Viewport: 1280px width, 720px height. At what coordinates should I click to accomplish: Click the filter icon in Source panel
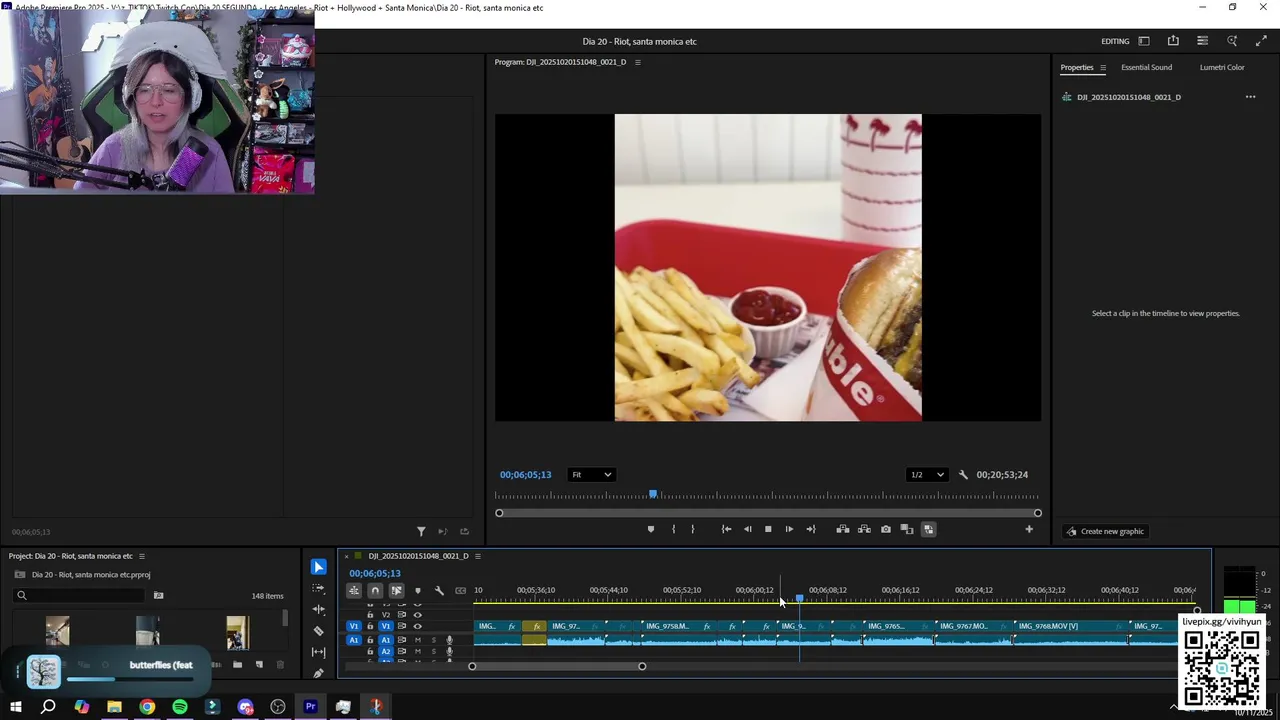click(x=421, y=531)
